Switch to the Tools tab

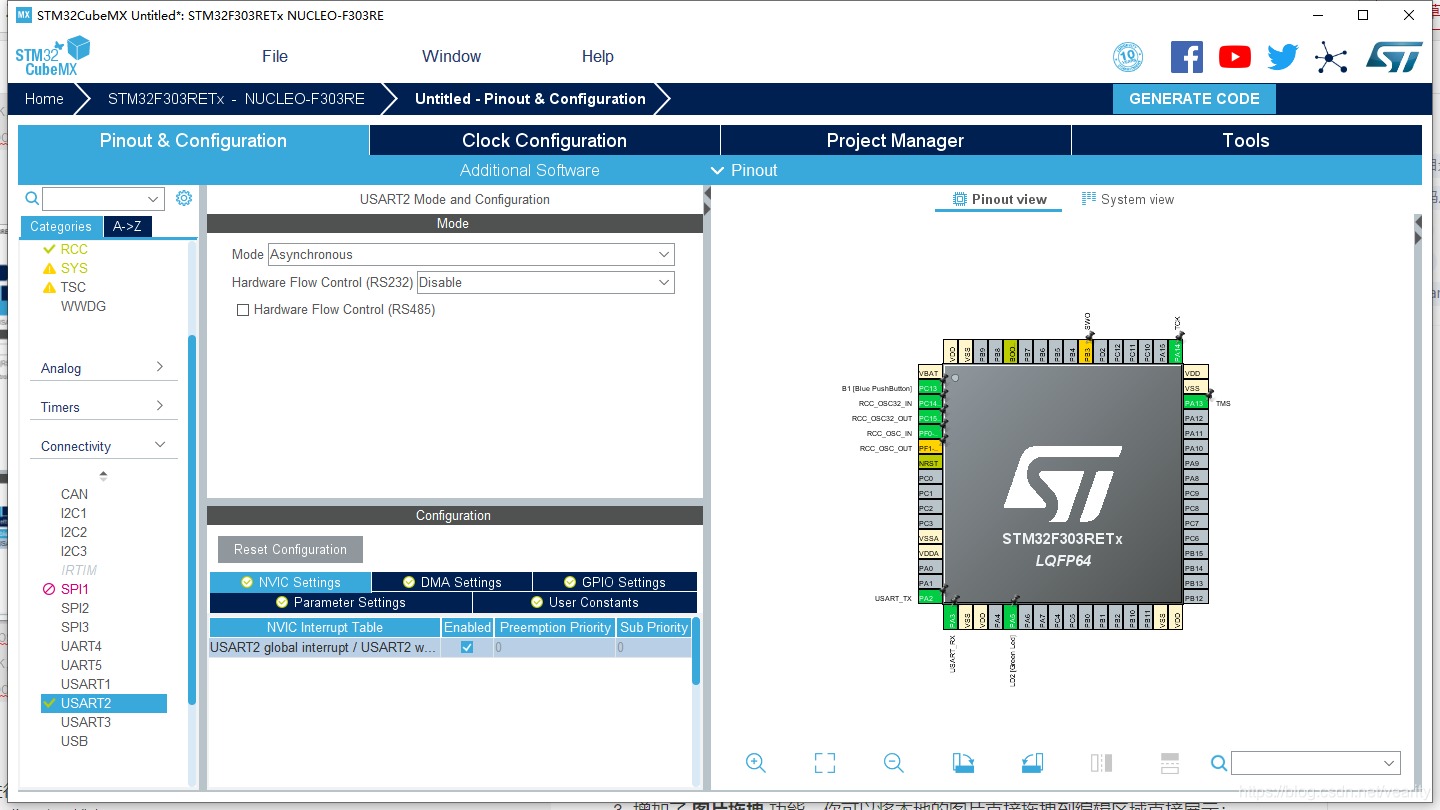[x=1246, y=140]
